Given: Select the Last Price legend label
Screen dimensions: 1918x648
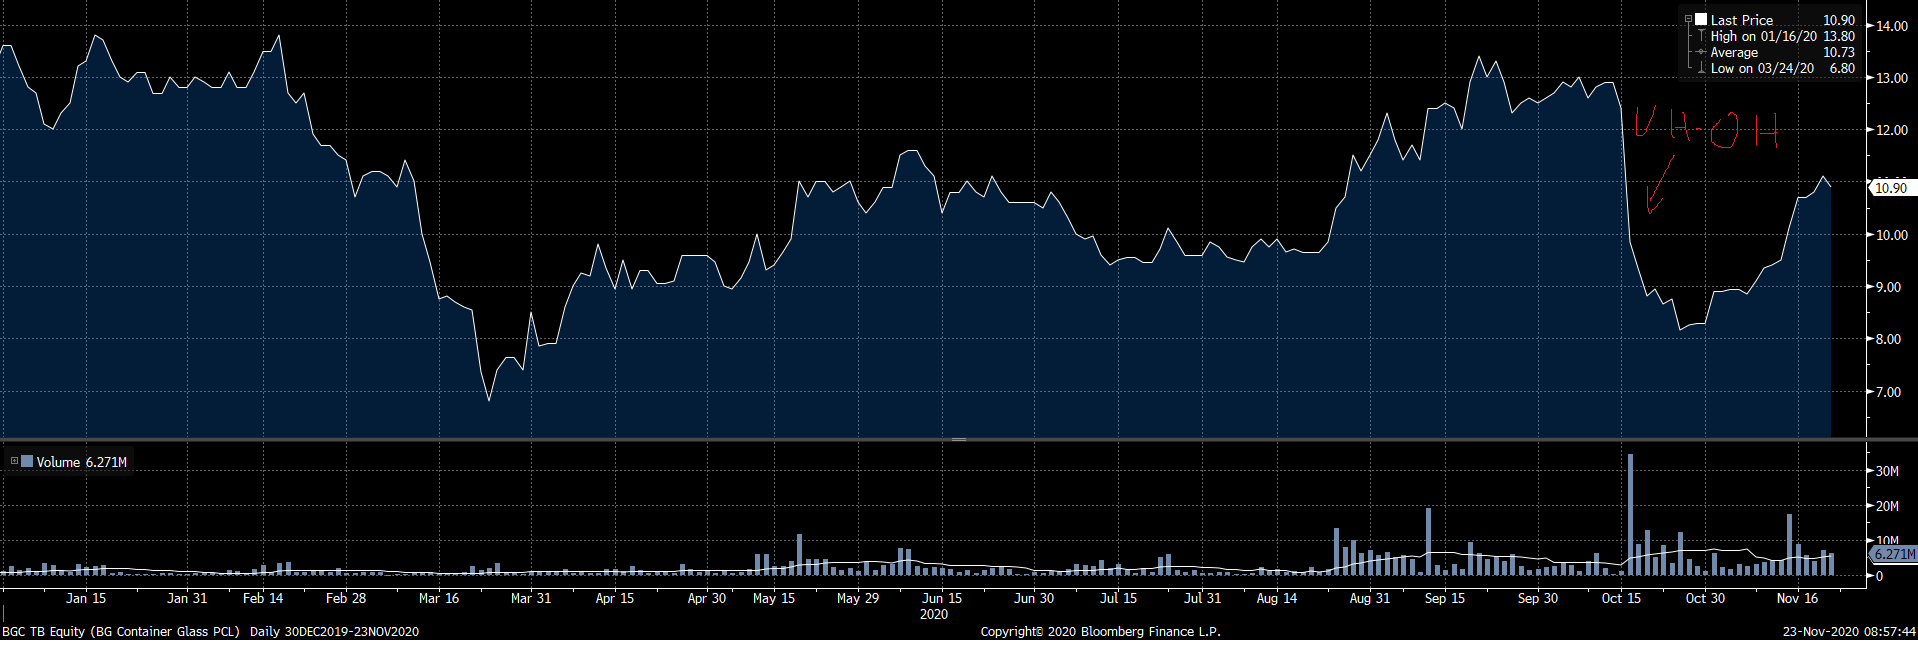Looking at the screenshot, I should [1741, 20].
